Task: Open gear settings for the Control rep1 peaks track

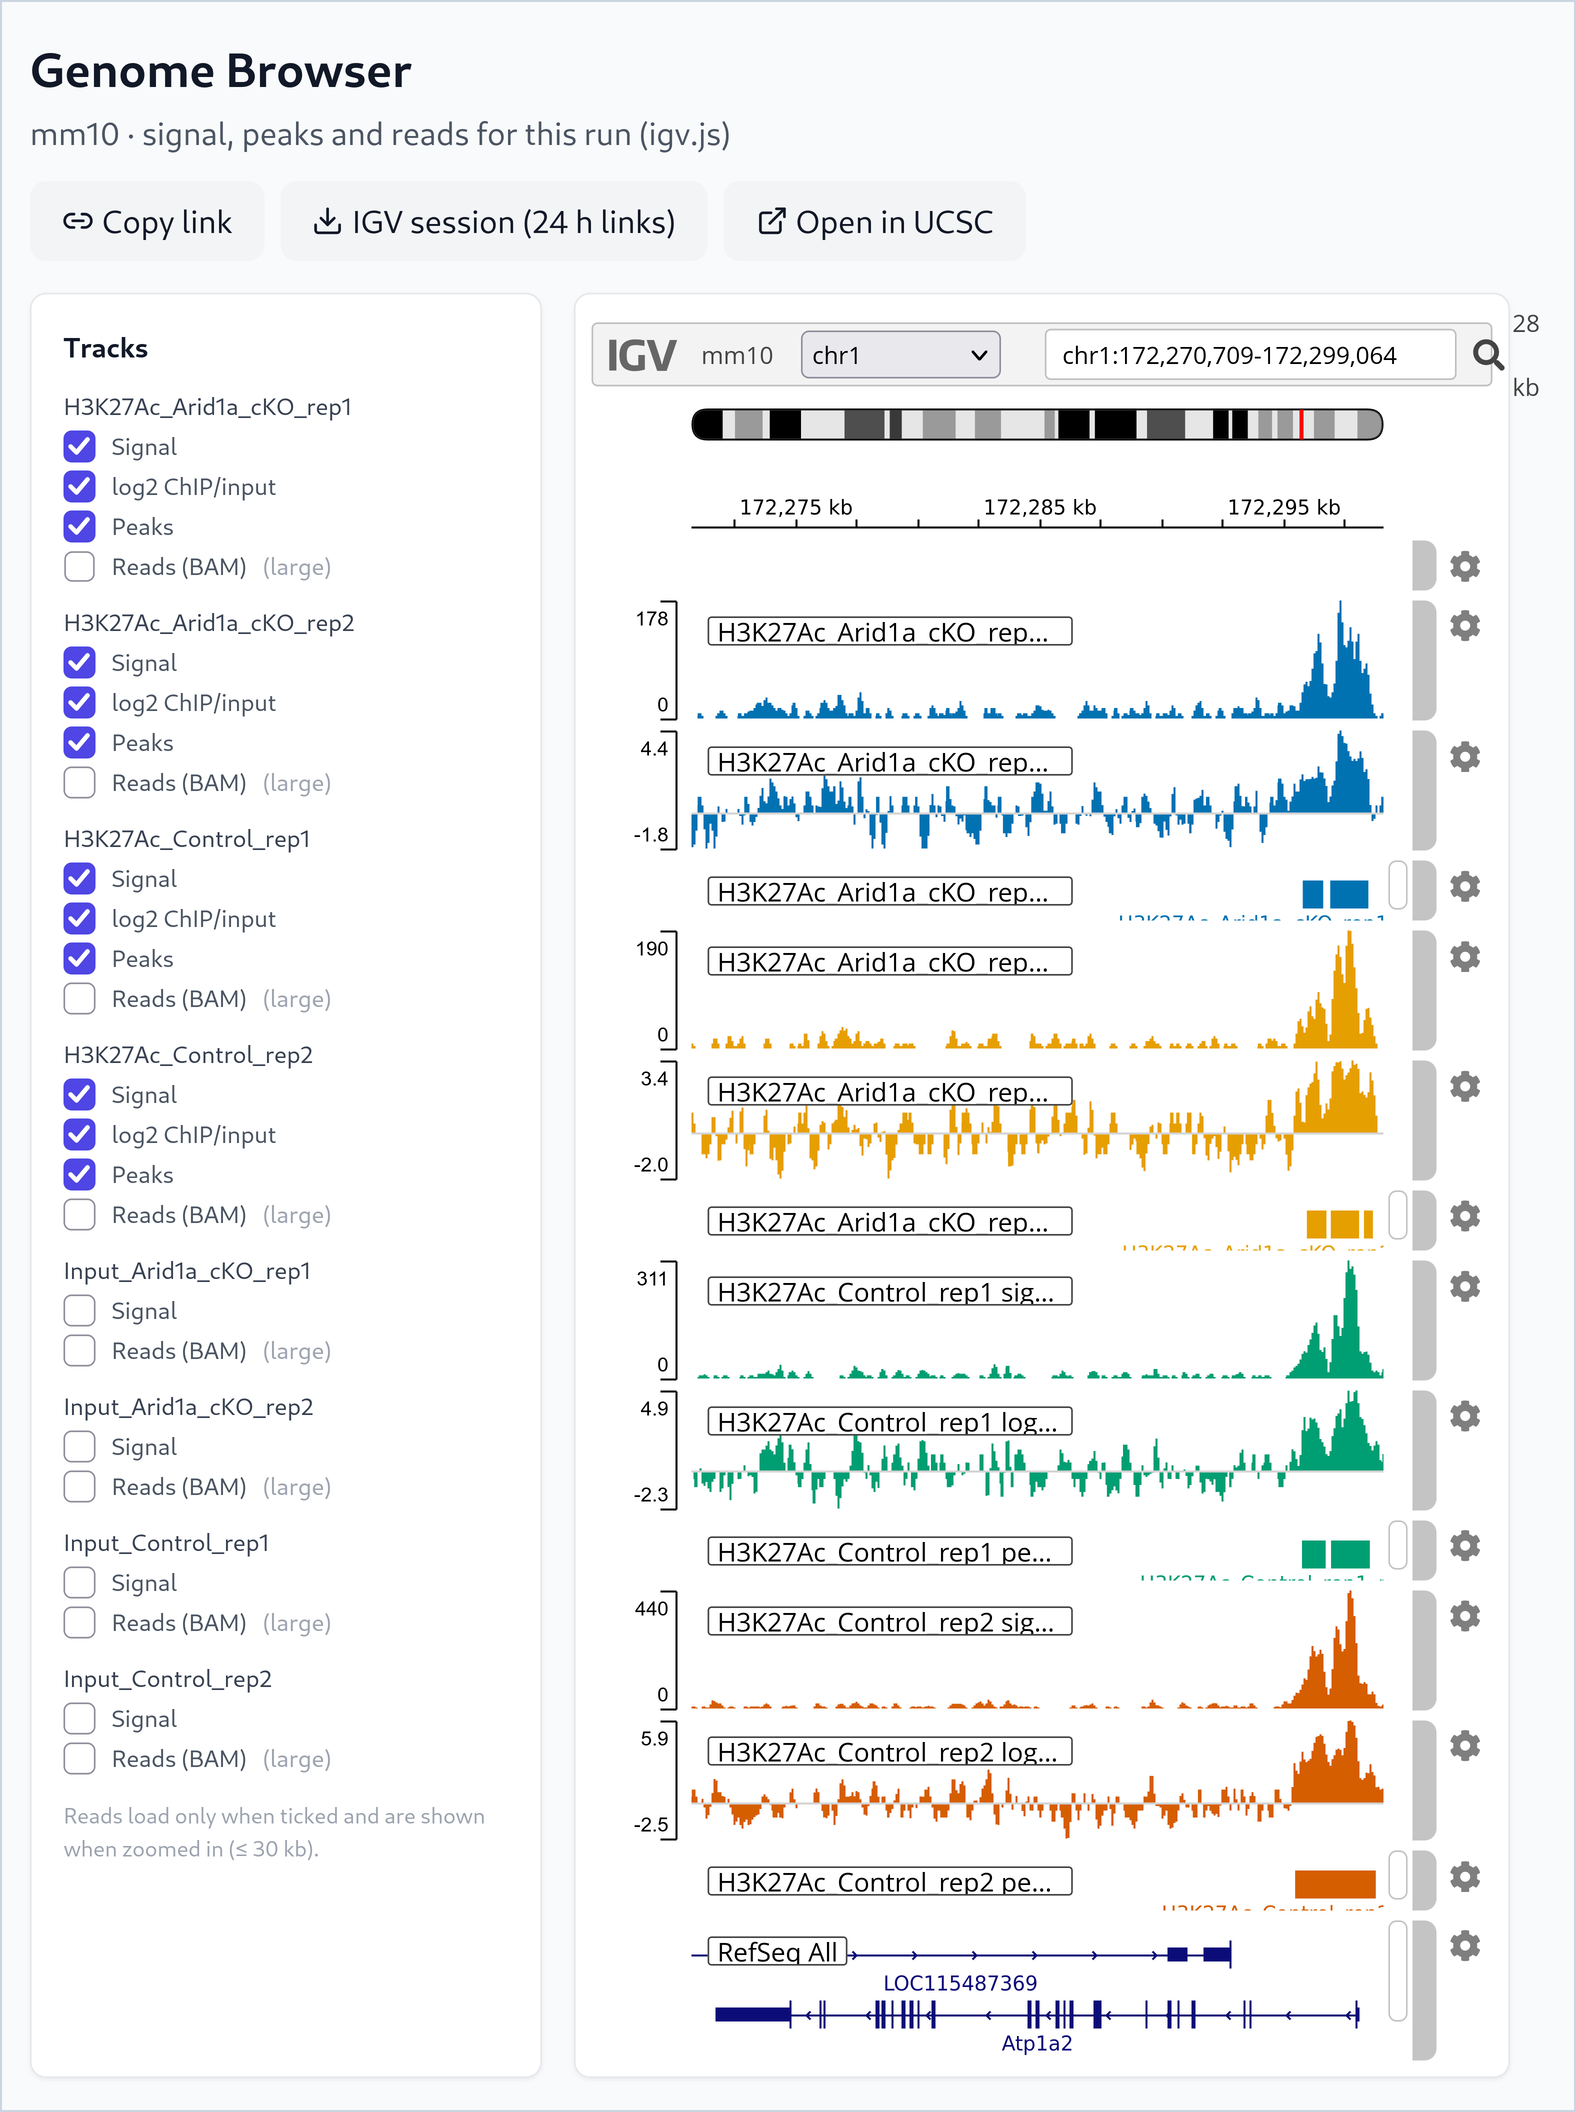Action: point(1465,1546)
